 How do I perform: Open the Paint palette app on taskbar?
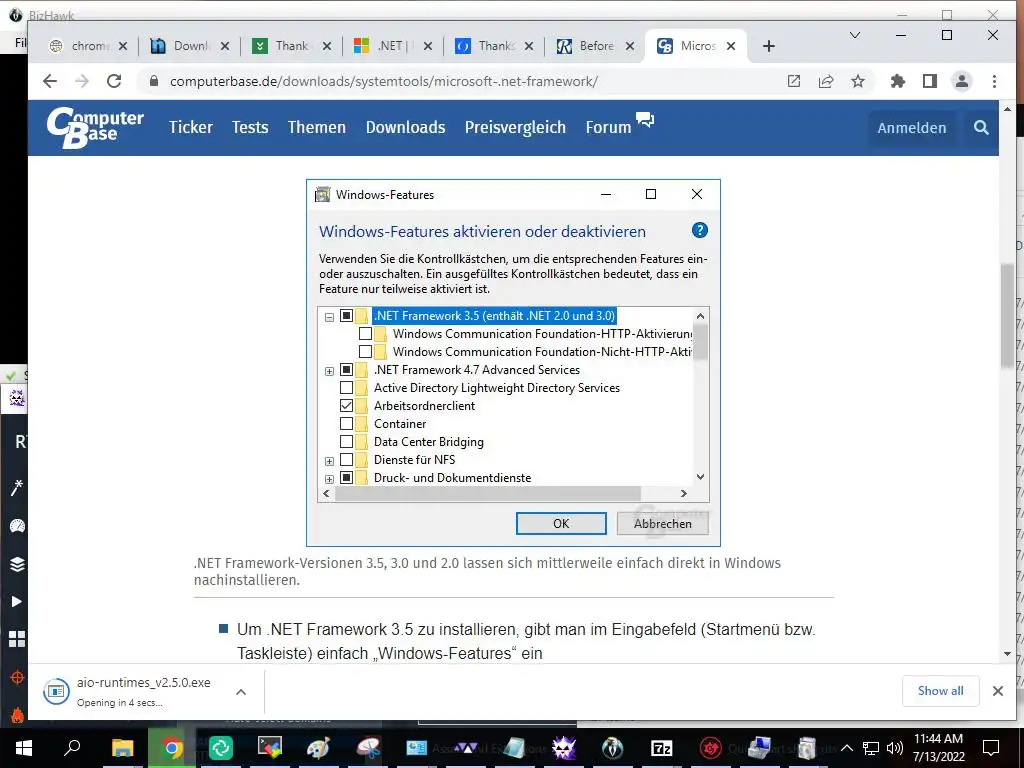[x=319, y=748]
